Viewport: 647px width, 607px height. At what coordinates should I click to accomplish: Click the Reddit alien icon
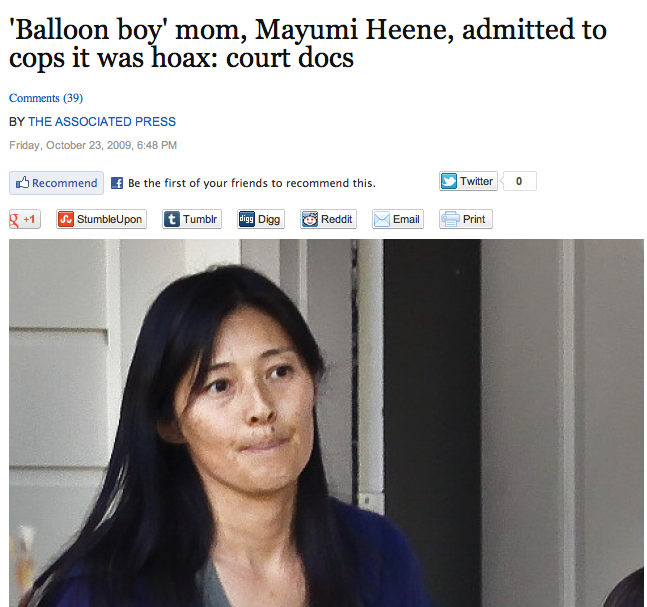pyautogui.click(x=310, y=219)
